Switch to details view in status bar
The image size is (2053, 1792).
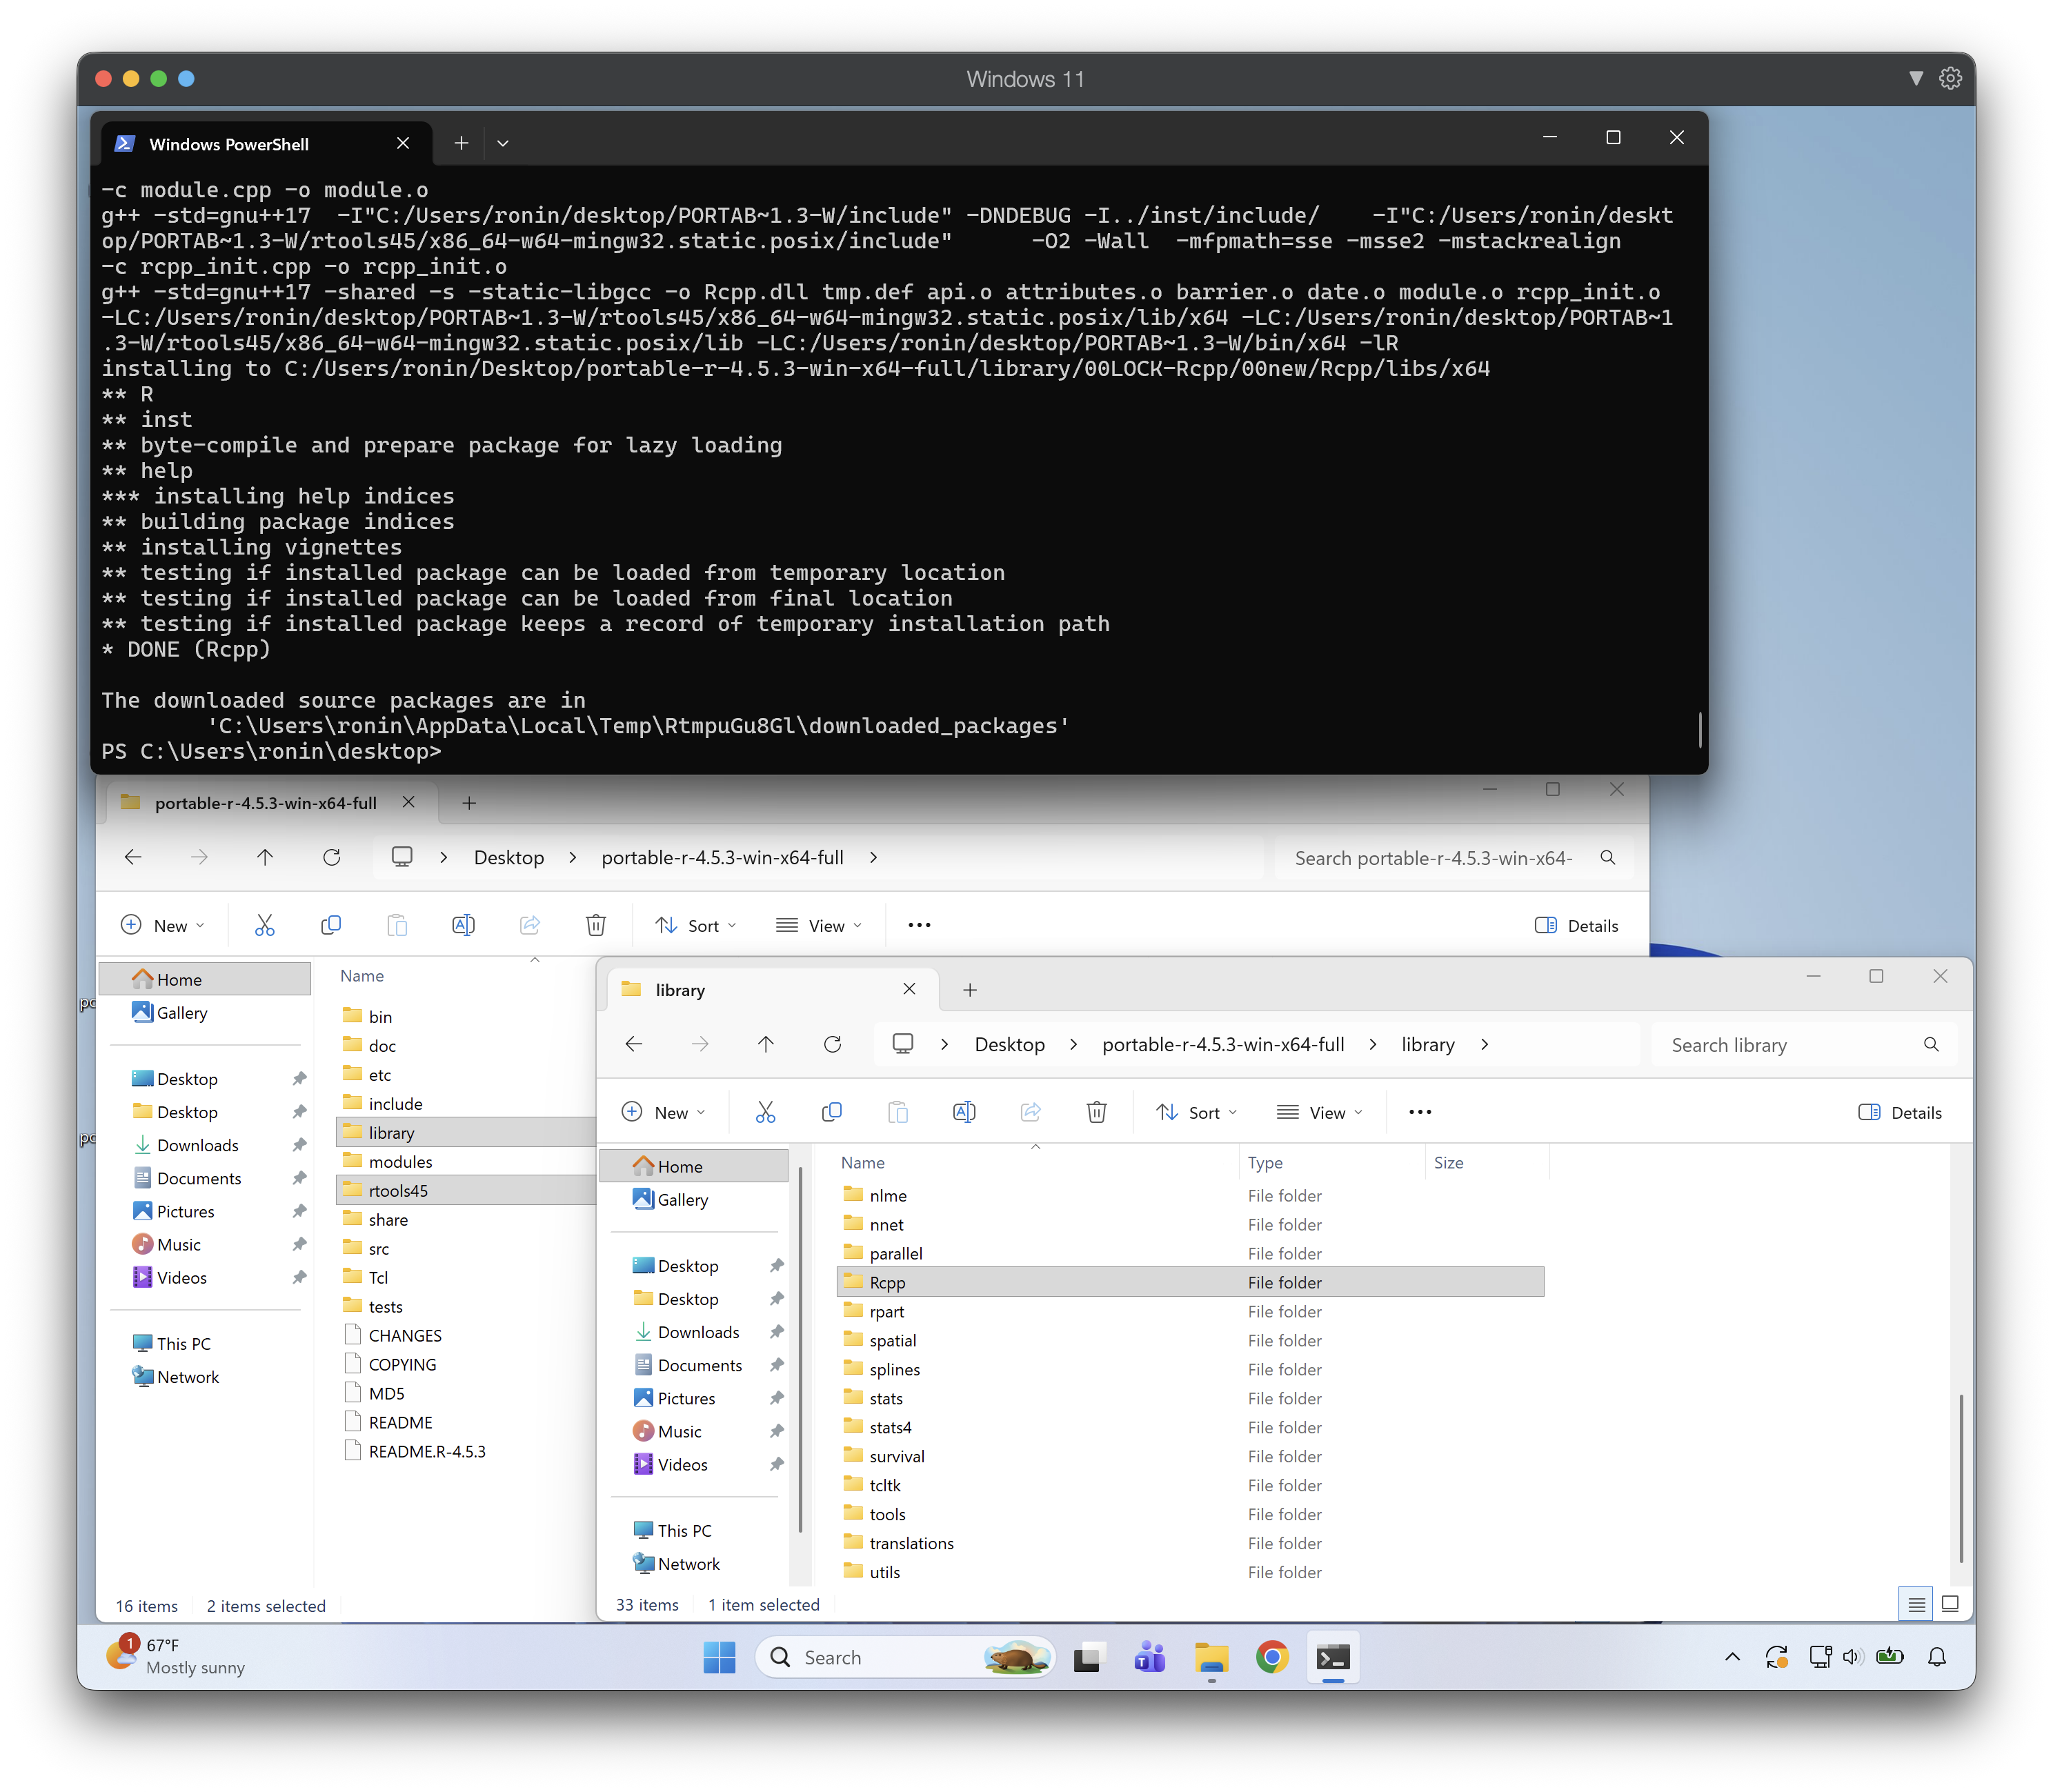pyautogui.click(x=1917, y=1603)
